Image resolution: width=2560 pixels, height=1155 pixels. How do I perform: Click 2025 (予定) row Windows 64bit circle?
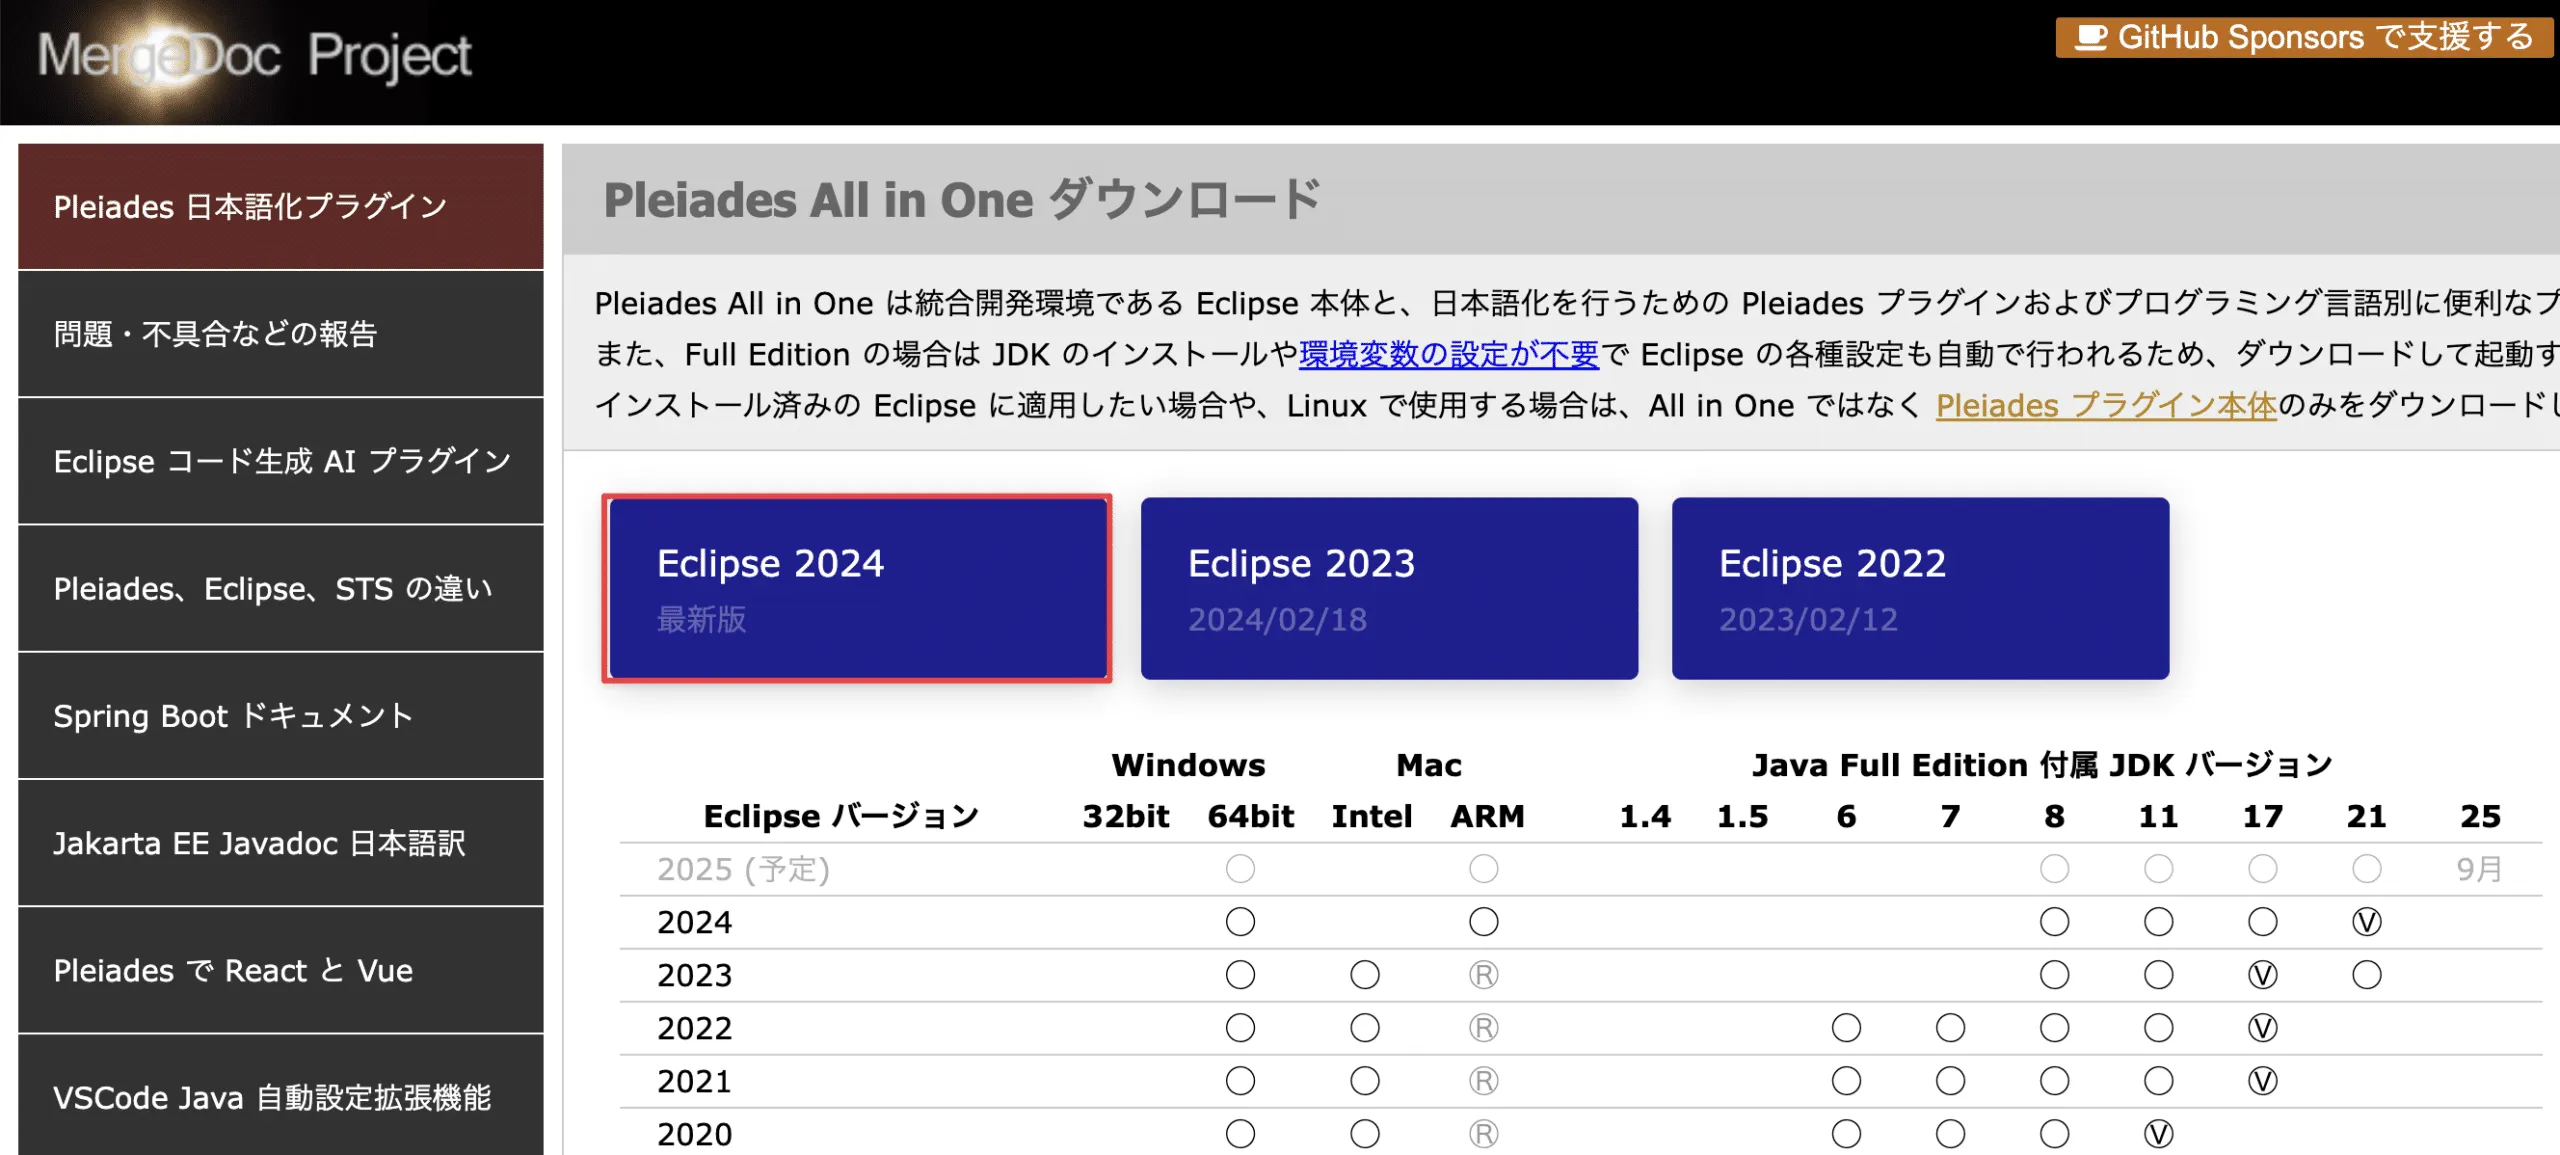(1240, 869)
